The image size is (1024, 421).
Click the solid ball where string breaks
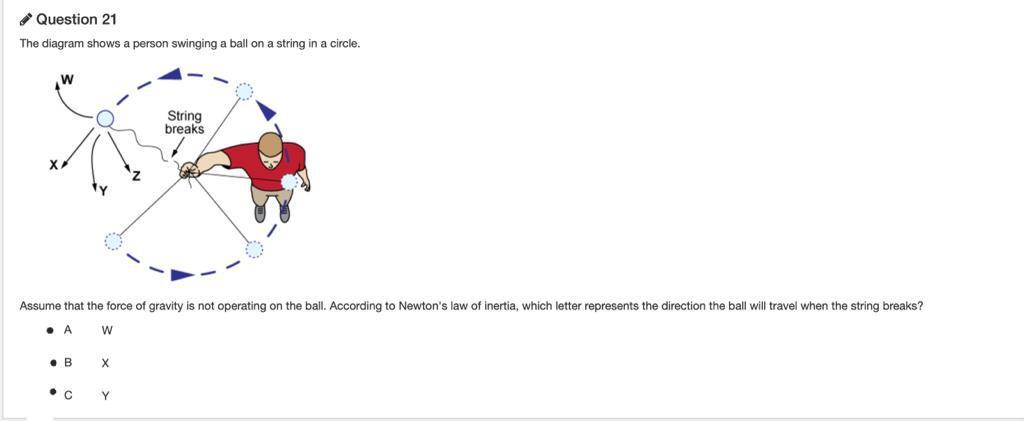coord(105,119)
